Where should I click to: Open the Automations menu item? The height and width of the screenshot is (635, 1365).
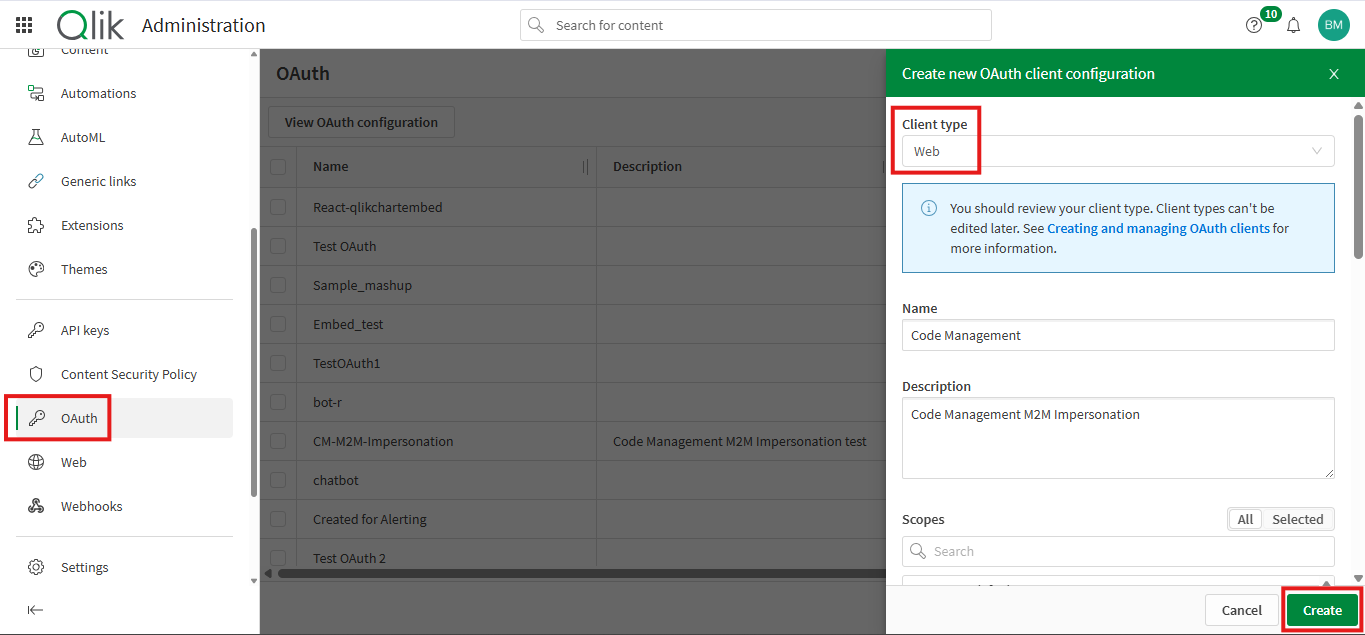click(x=124, y=93)
